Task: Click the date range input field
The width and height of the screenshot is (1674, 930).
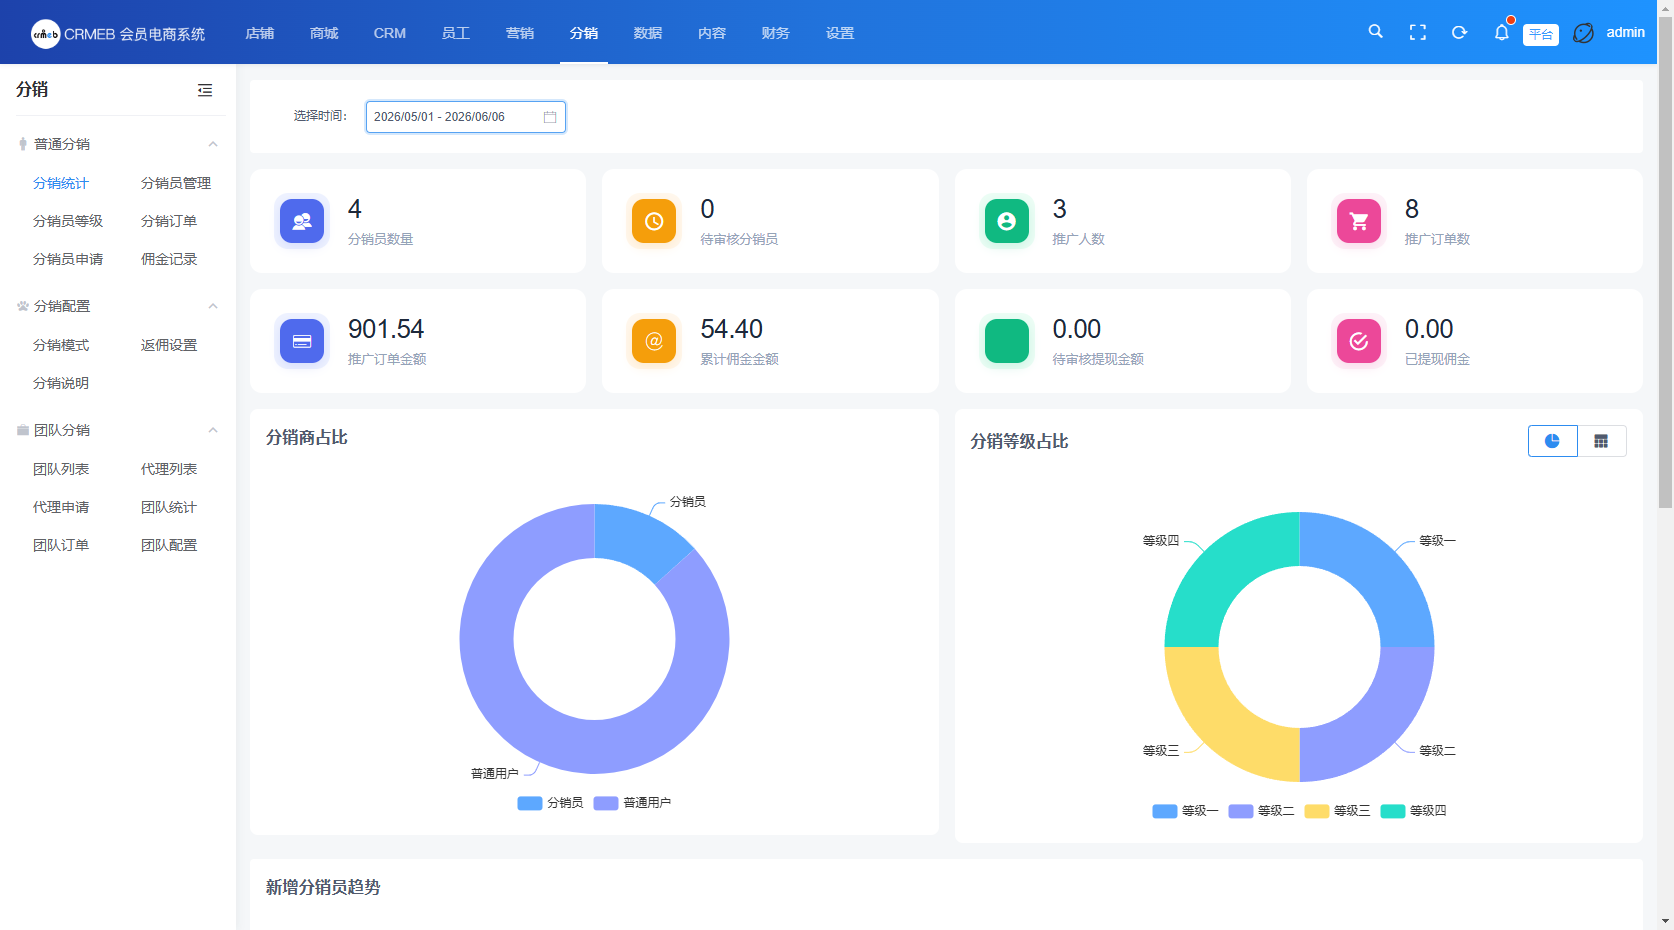Action: [x=466, y=117]
